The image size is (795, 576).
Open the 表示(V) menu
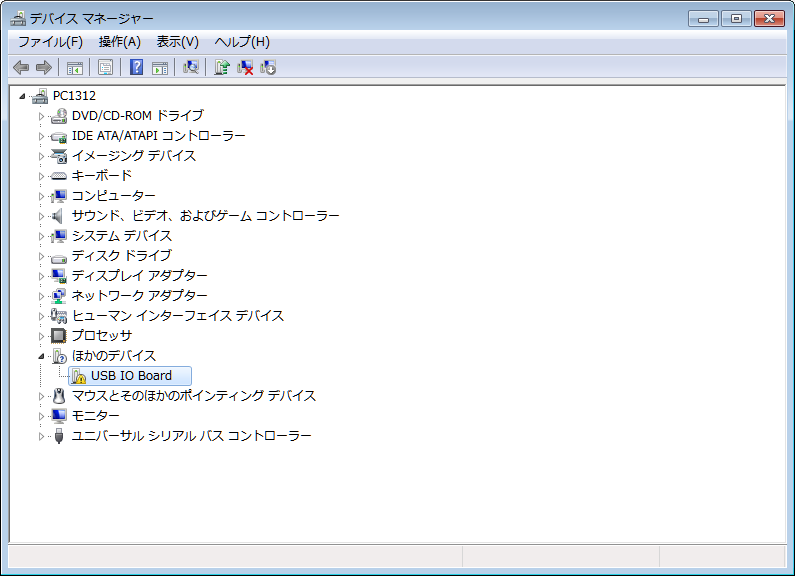(177, 42)
